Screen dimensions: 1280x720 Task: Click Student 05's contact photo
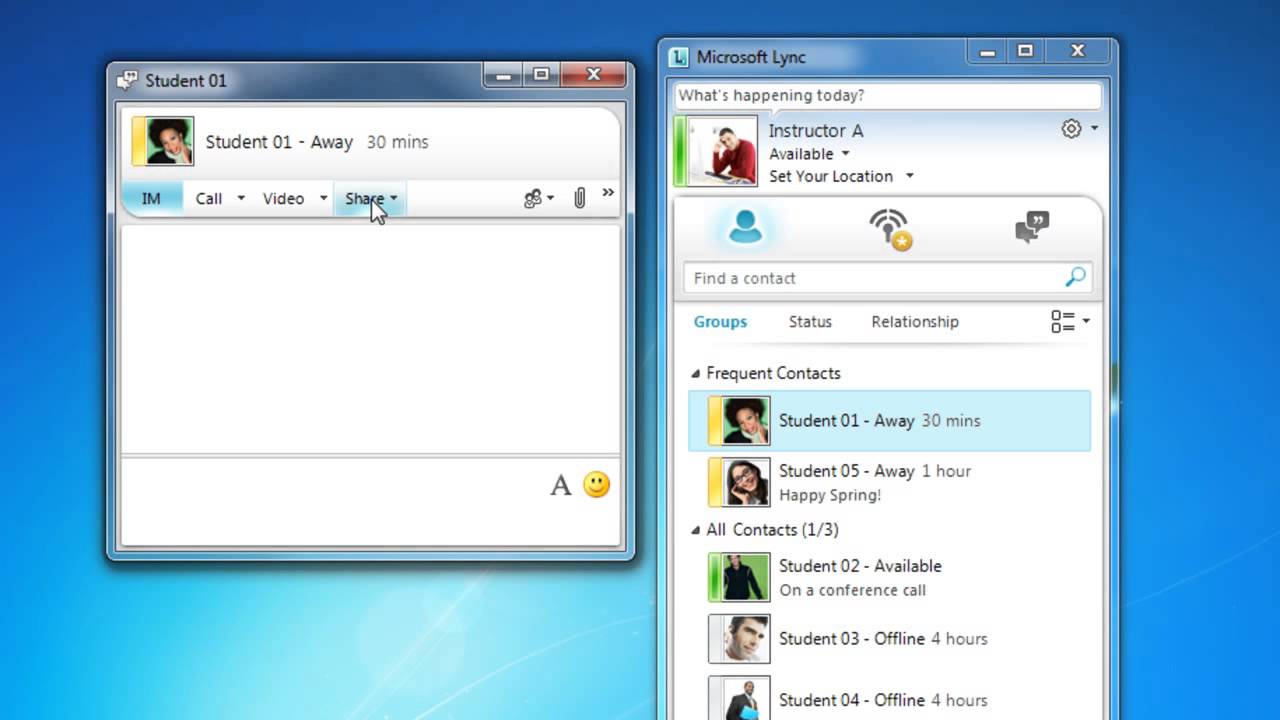[x=746, y=482]
